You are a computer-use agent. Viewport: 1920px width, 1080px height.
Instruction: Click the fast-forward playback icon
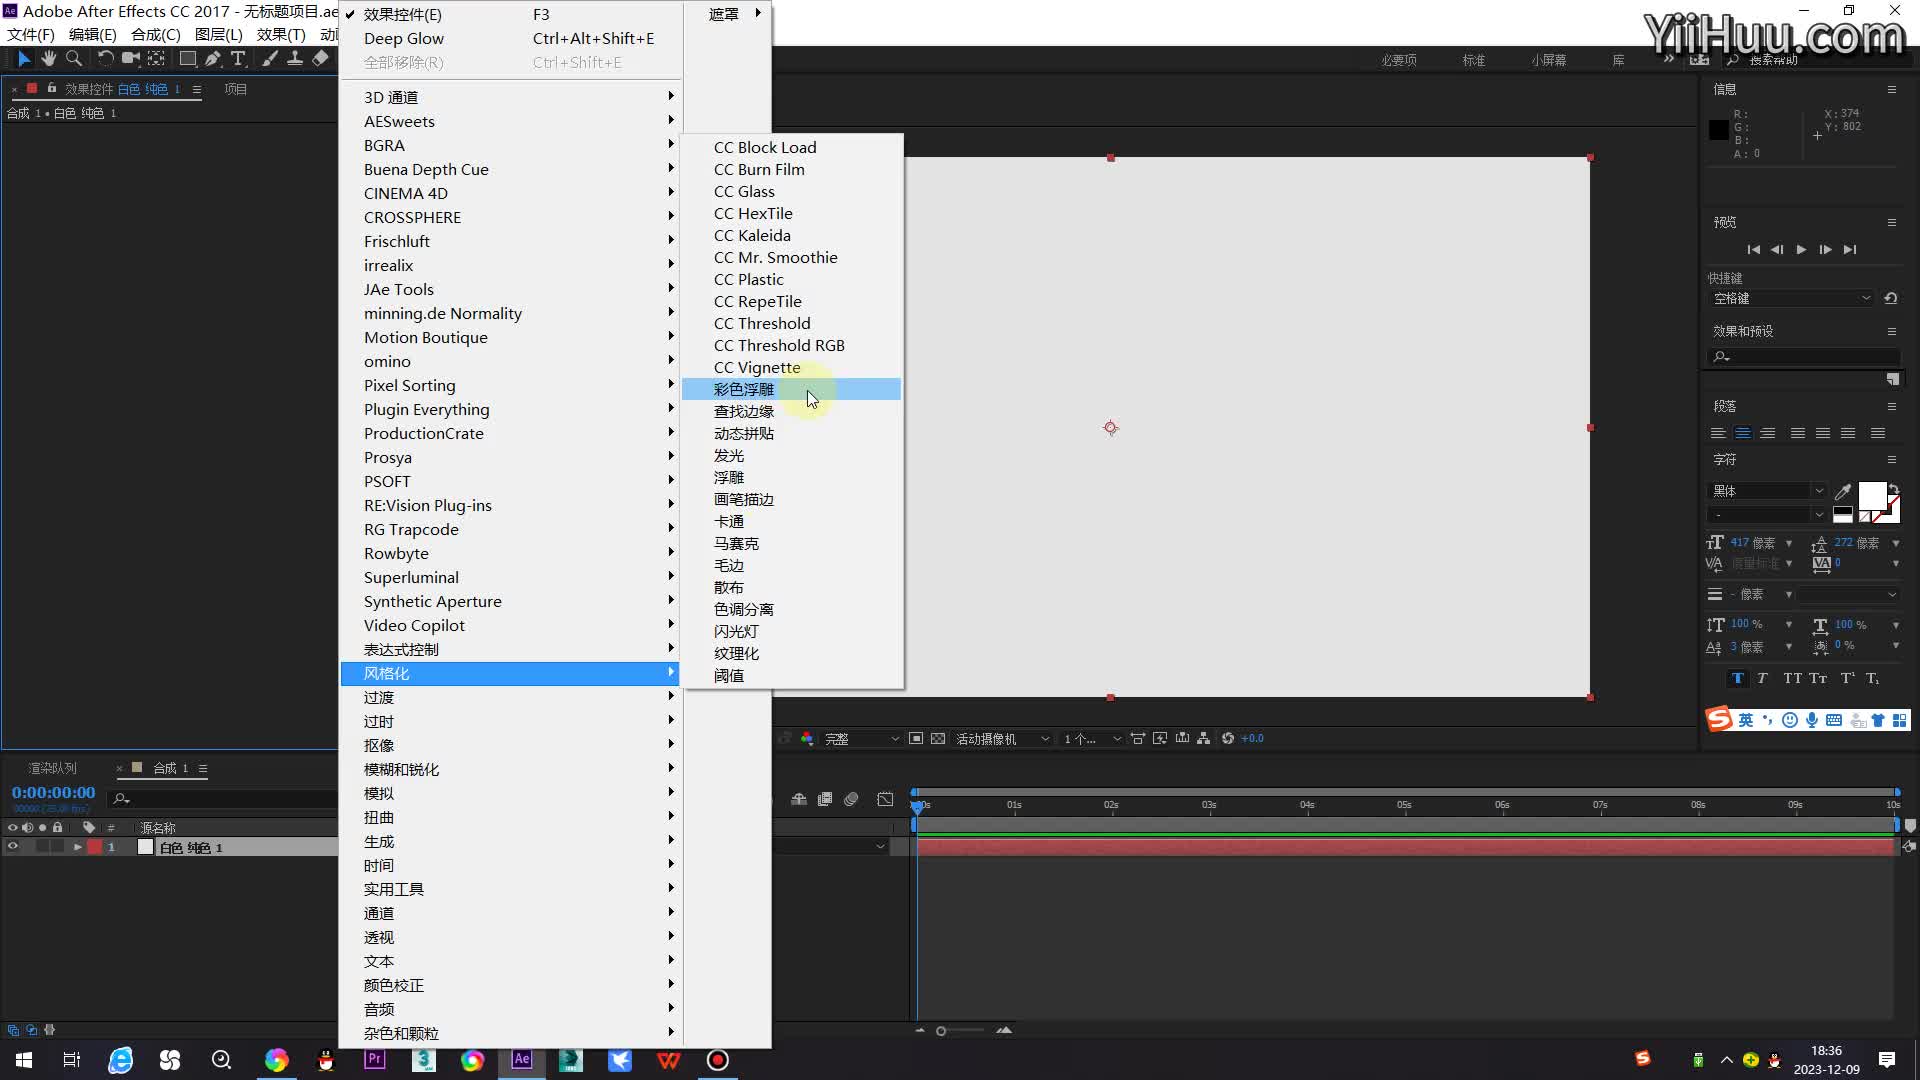1849,248
